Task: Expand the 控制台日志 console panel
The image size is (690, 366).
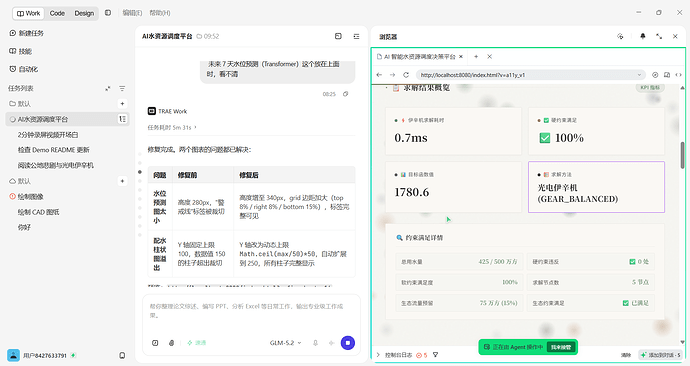Action: (378, 355)
